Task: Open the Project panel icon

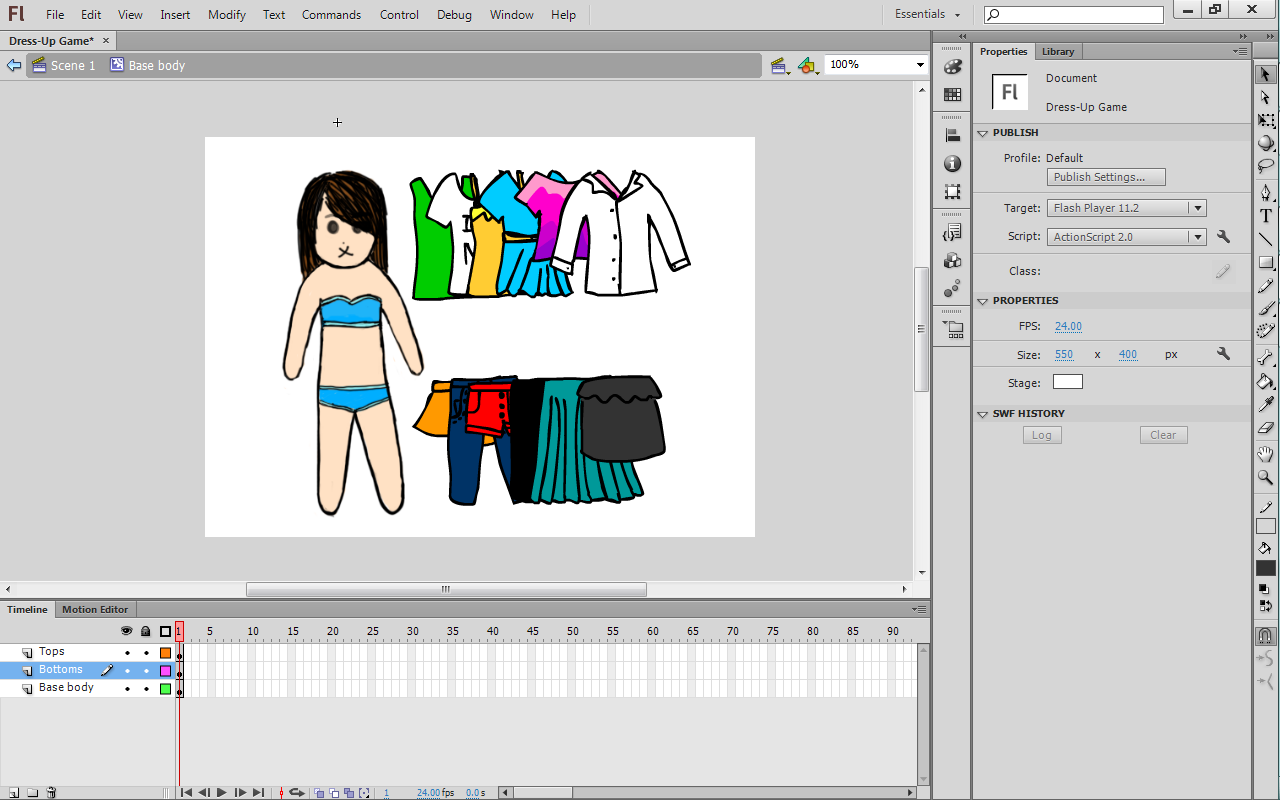Action: pos(953,329)
